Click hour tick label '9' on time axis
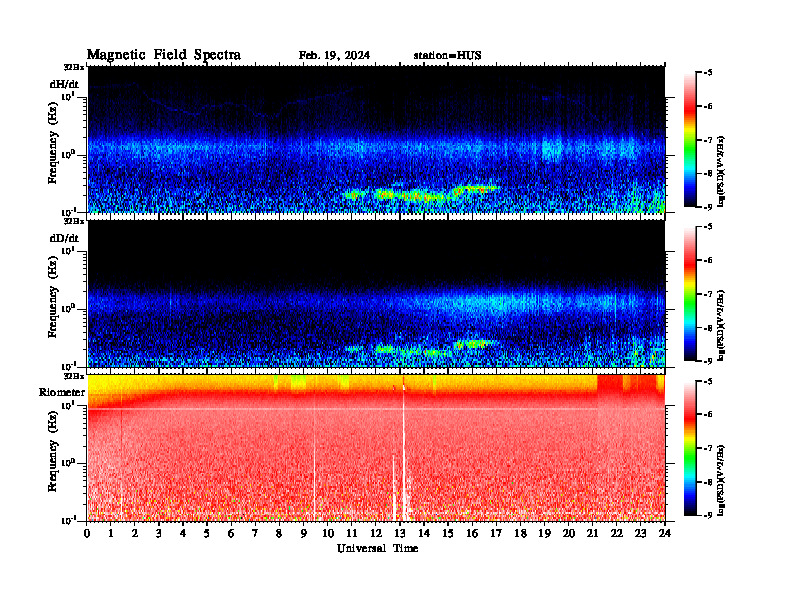The width and height of the screenshot is (792, 612). [304, 533]
